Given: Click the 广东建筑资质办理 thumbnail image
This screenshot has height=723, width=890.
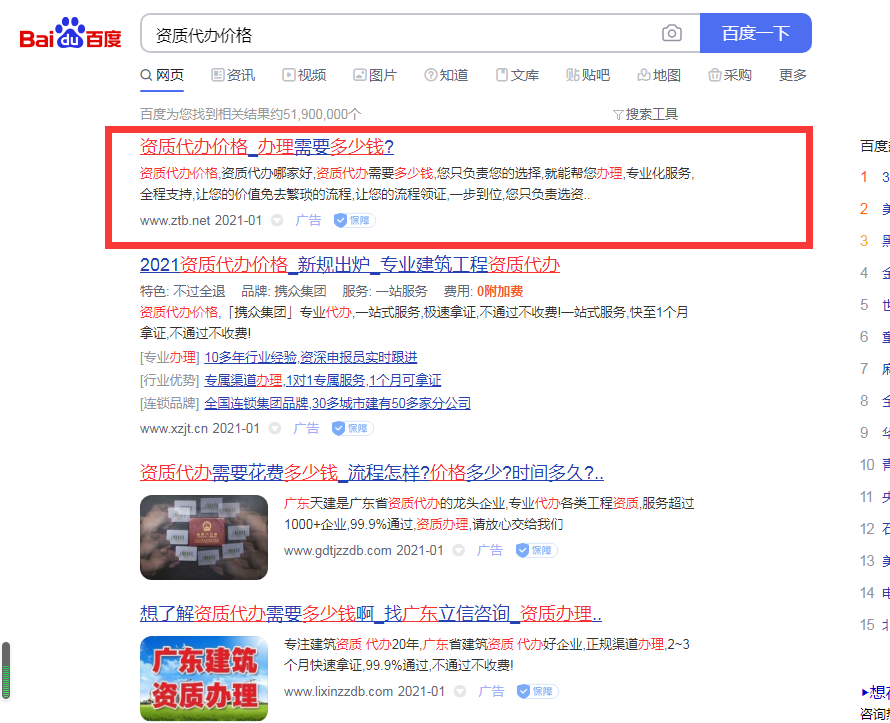Looking at the screenshot, I should pyautogui.click(x=204, y=677).
